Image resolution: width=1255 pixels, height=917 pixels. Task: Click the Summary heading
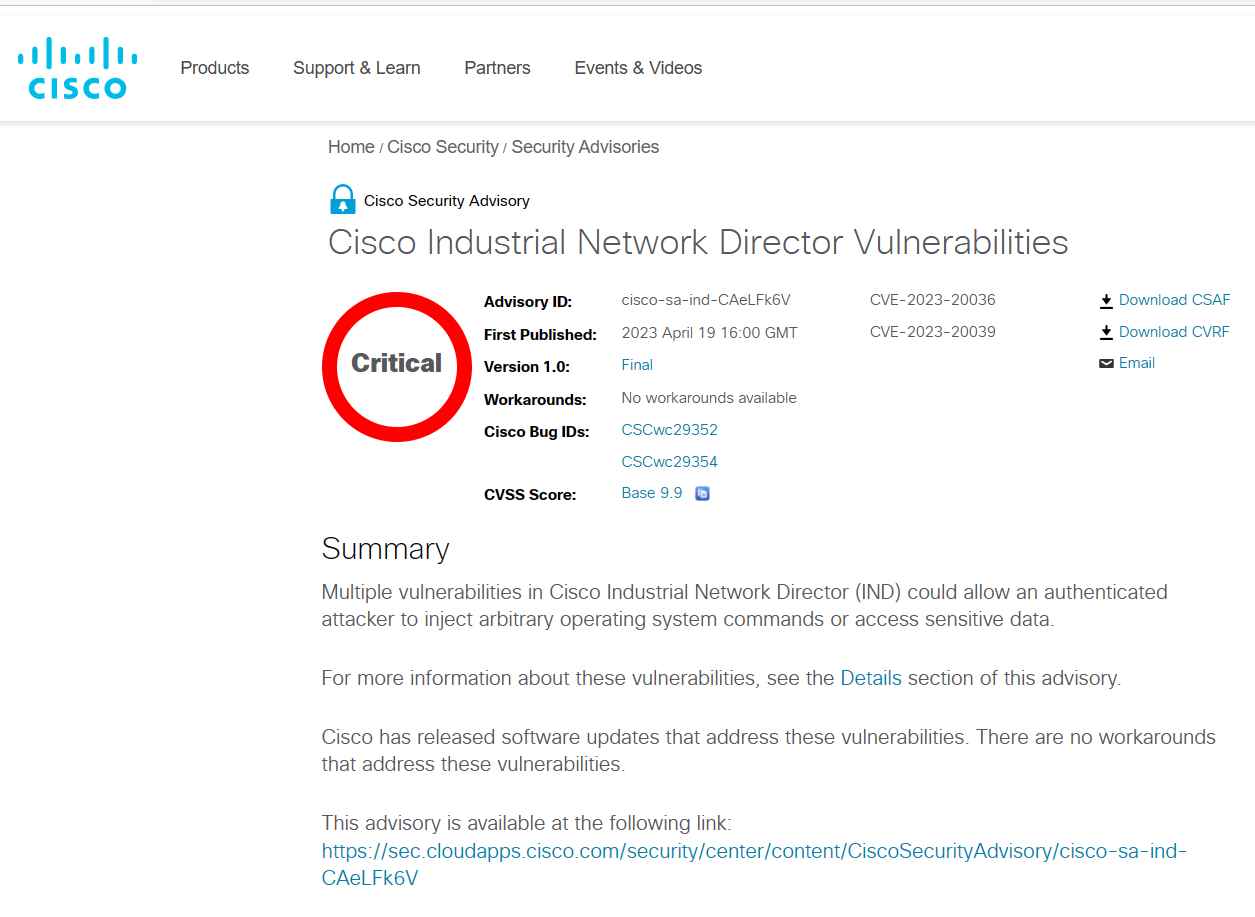coord(385,549)
